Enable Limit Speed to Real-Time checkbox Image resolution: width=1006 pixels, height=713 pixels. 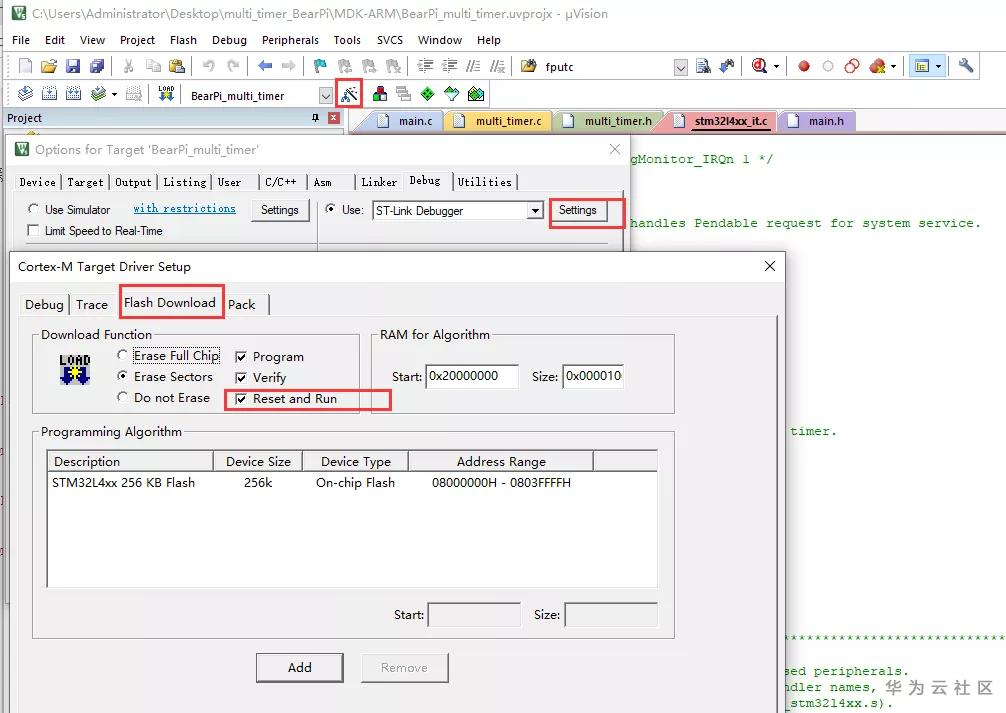(33, 230)
